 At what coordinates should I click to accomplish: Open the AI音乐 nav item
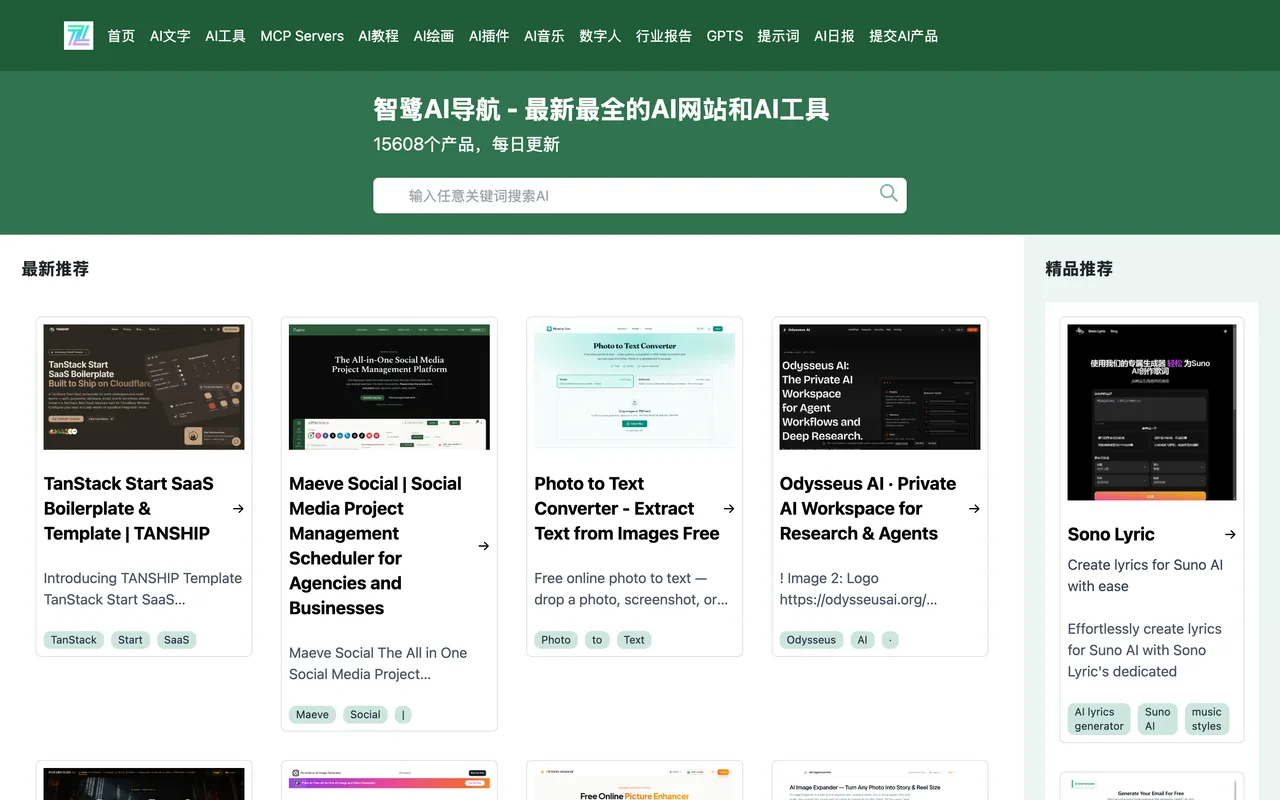(544, 36)
